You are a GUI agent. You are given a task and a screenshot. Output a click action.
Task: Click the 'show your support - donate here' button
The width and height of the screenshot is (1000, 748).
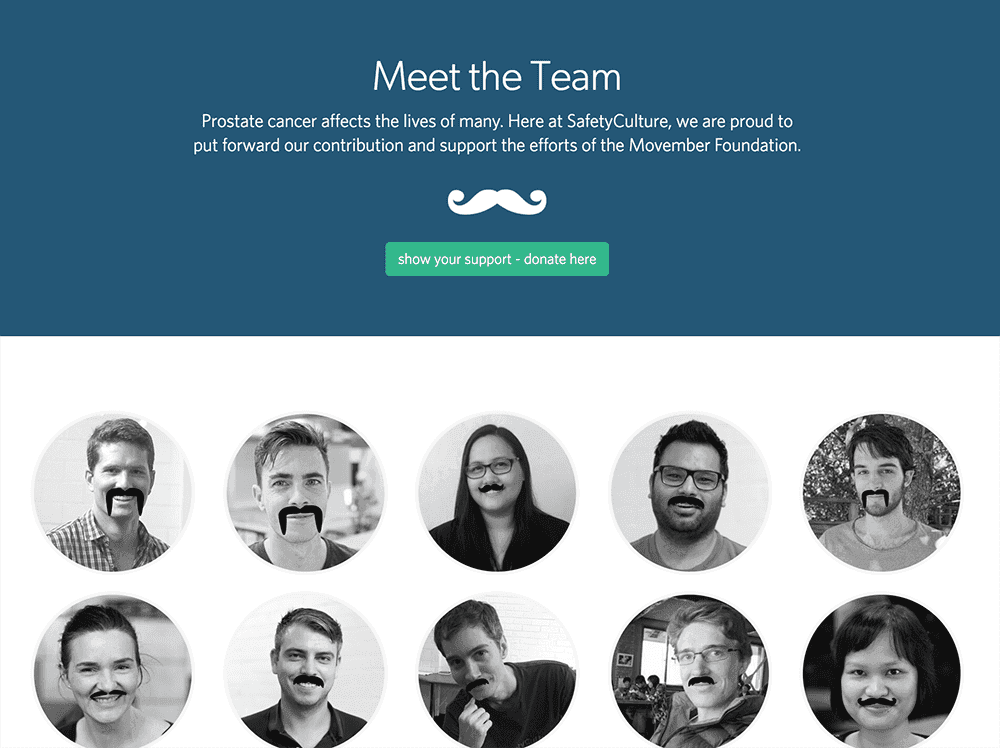[497, 259]
